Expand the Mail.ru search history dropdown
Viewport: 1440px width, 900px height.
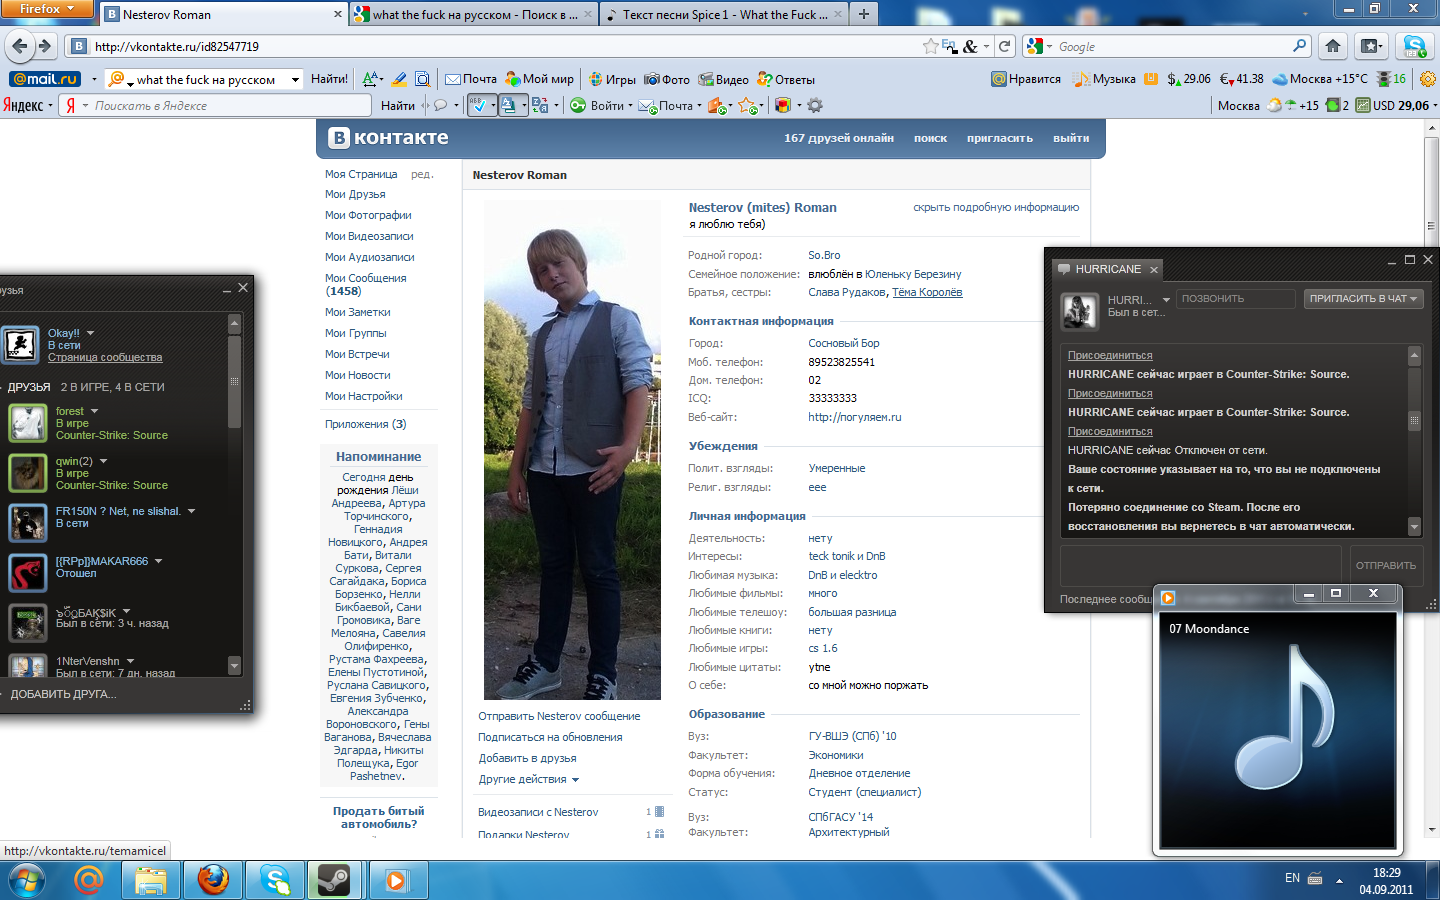[x=295, y=80]
